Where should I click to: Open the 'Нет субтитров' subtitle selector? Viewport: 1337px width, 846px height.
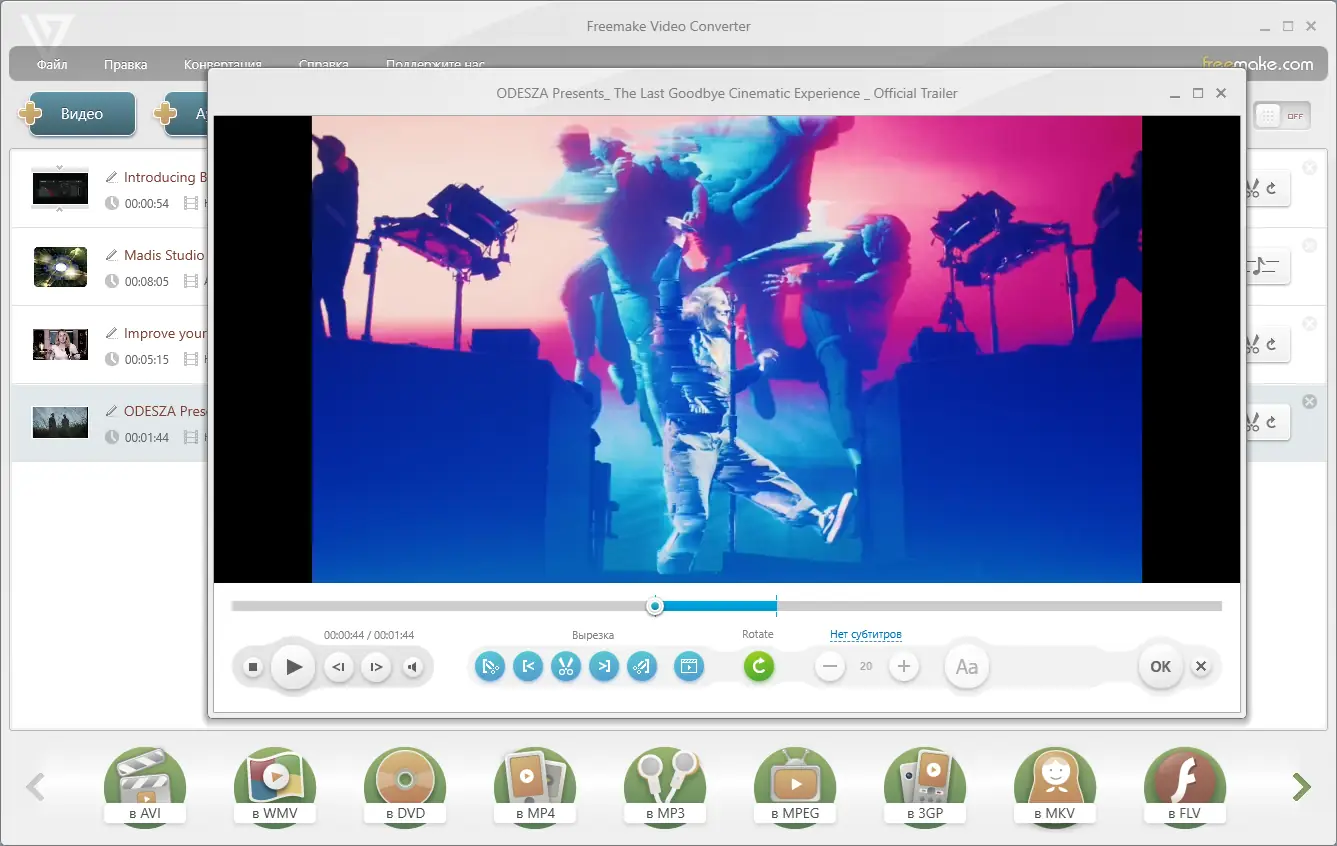click(x=866, y=634)
